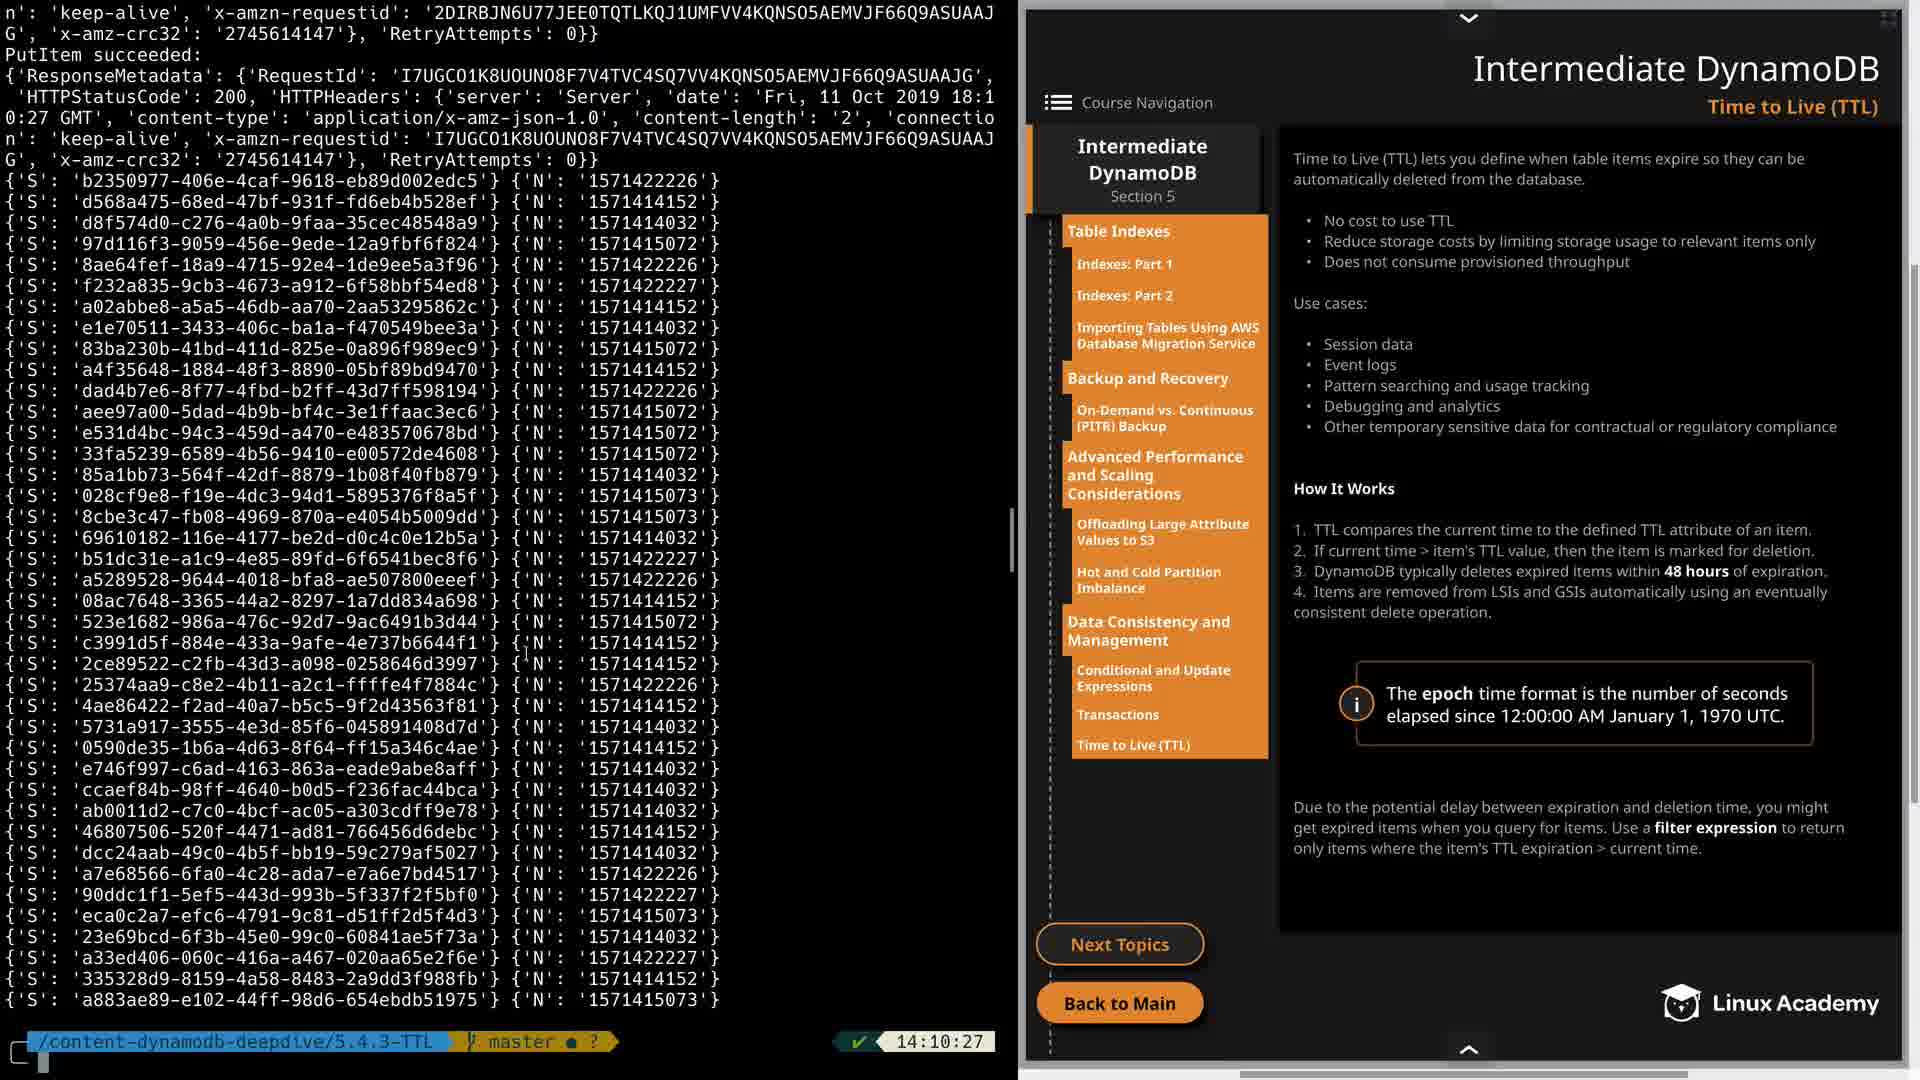Image resolution: width=1920 pixels, height=1080 pixels.
Task: Collapse the top panel with the chevron down arrow
Action: click(1468, 18)
